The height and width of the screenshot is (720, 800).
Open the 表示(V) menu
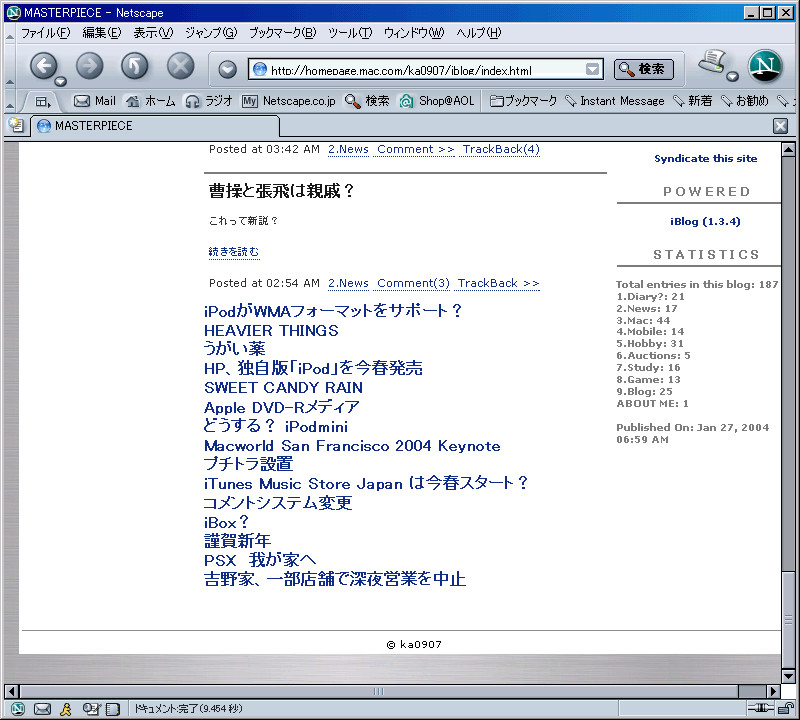[x=153, y=33]
